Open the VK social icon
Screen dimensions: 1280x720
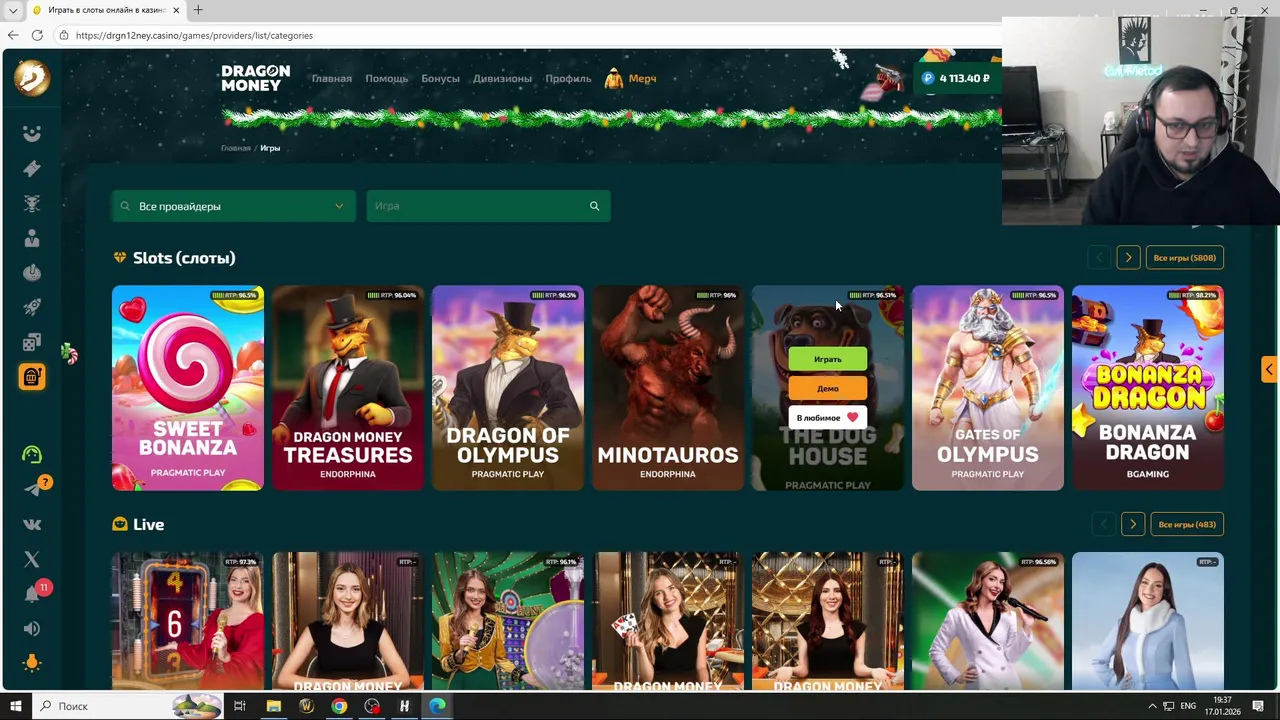pyautogui.click(x=32, y=524)
